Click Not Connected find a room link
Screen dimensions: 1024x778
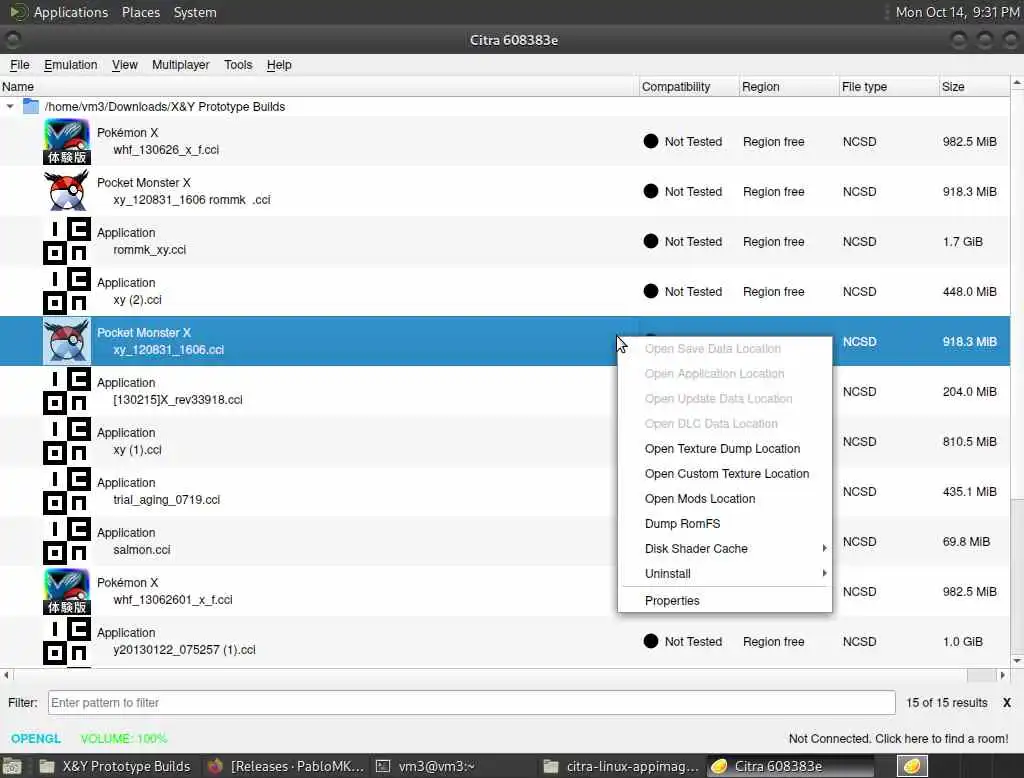pos(898,738)
